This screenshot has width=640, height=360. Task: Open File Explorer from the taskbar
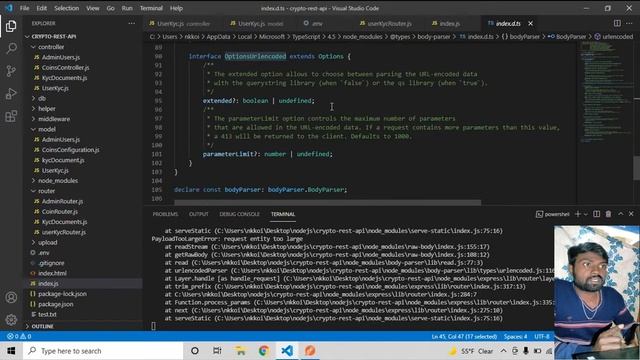[x=240, y=351]
